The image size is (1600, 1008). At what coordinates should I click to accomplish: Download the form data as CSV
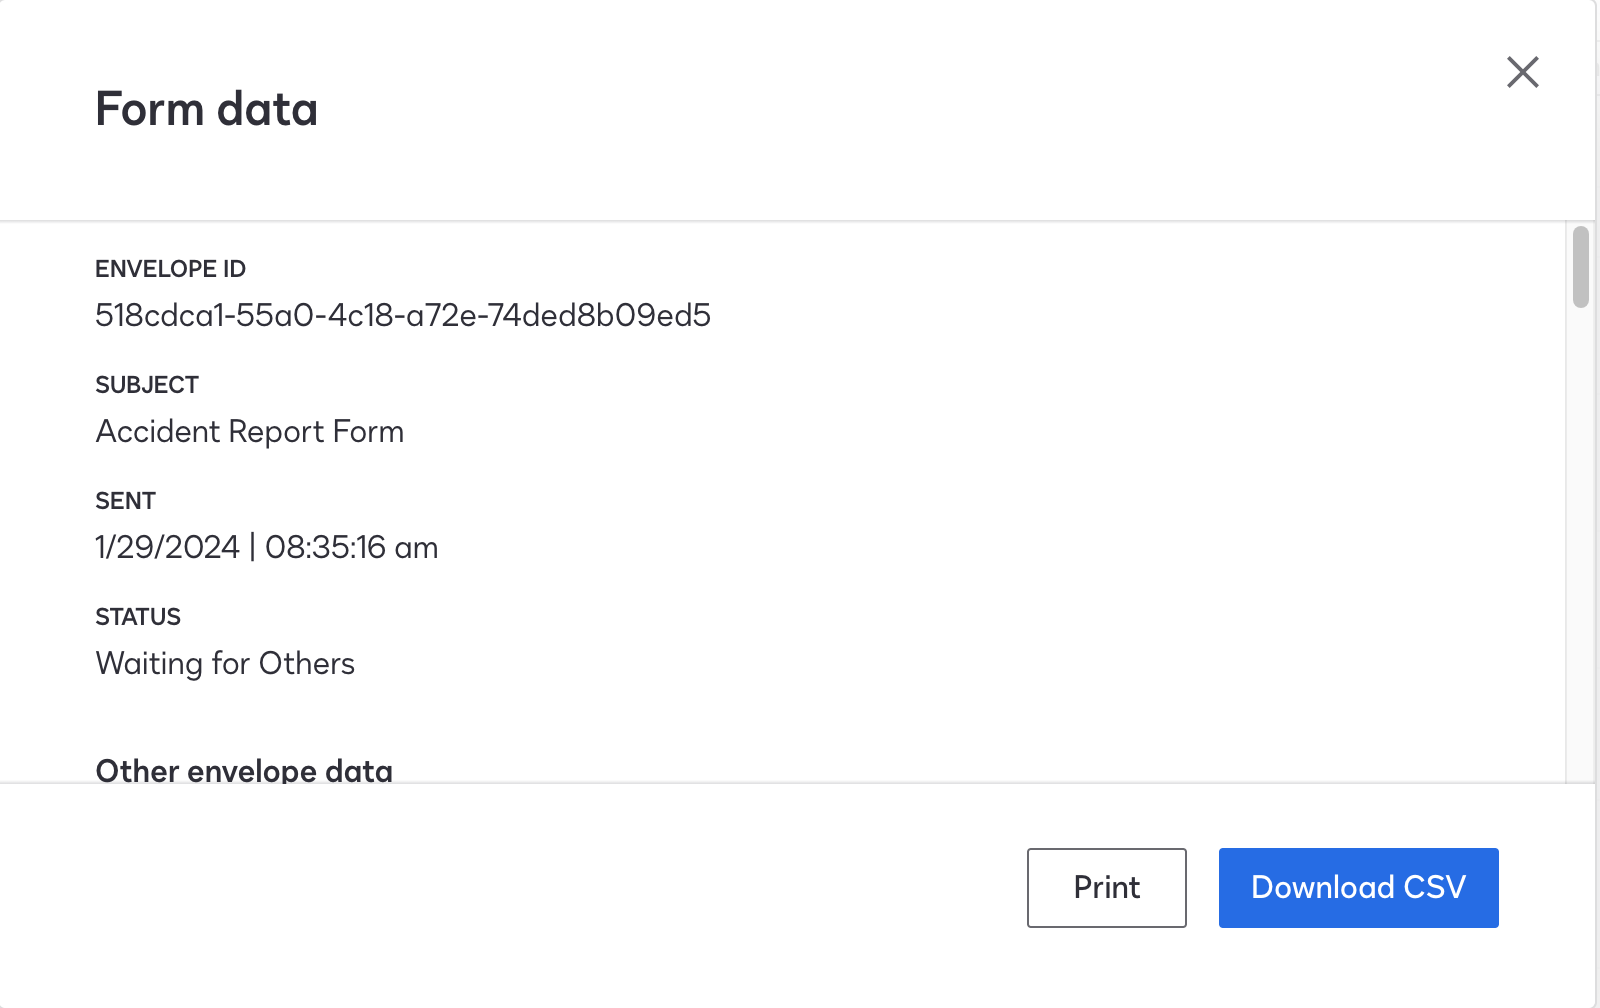[1358, 888]
